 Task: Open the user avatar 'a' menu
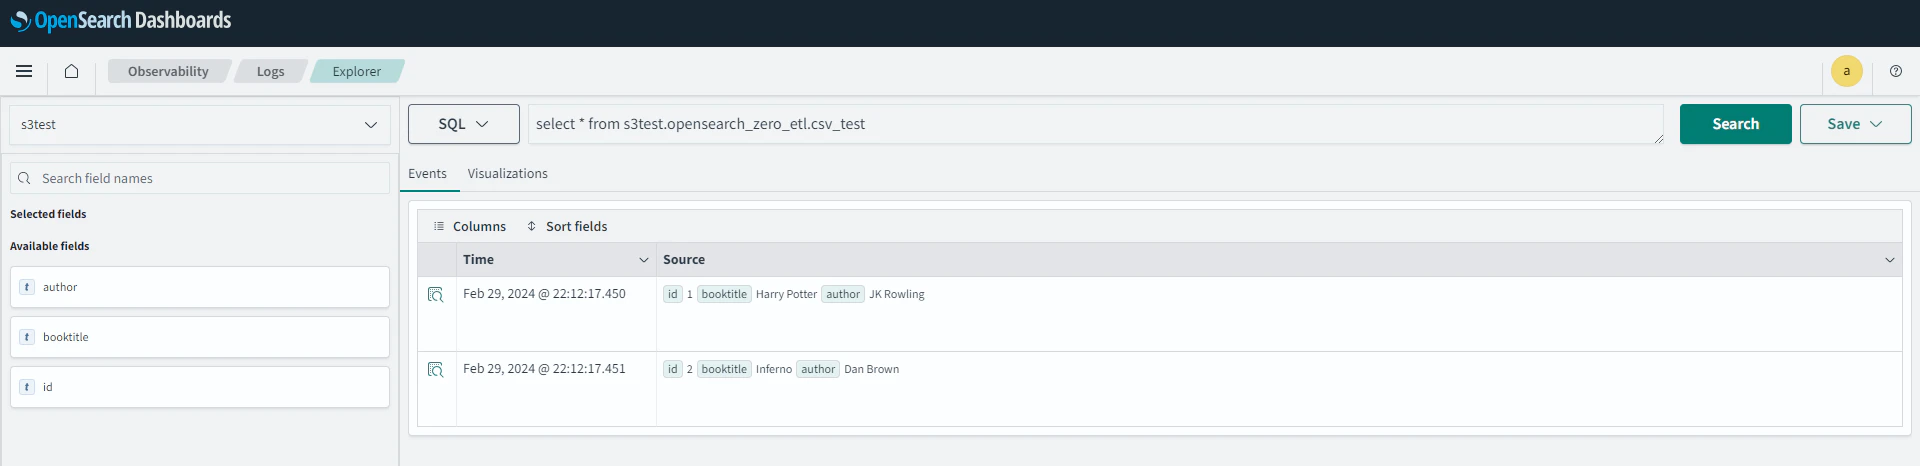1846,71
